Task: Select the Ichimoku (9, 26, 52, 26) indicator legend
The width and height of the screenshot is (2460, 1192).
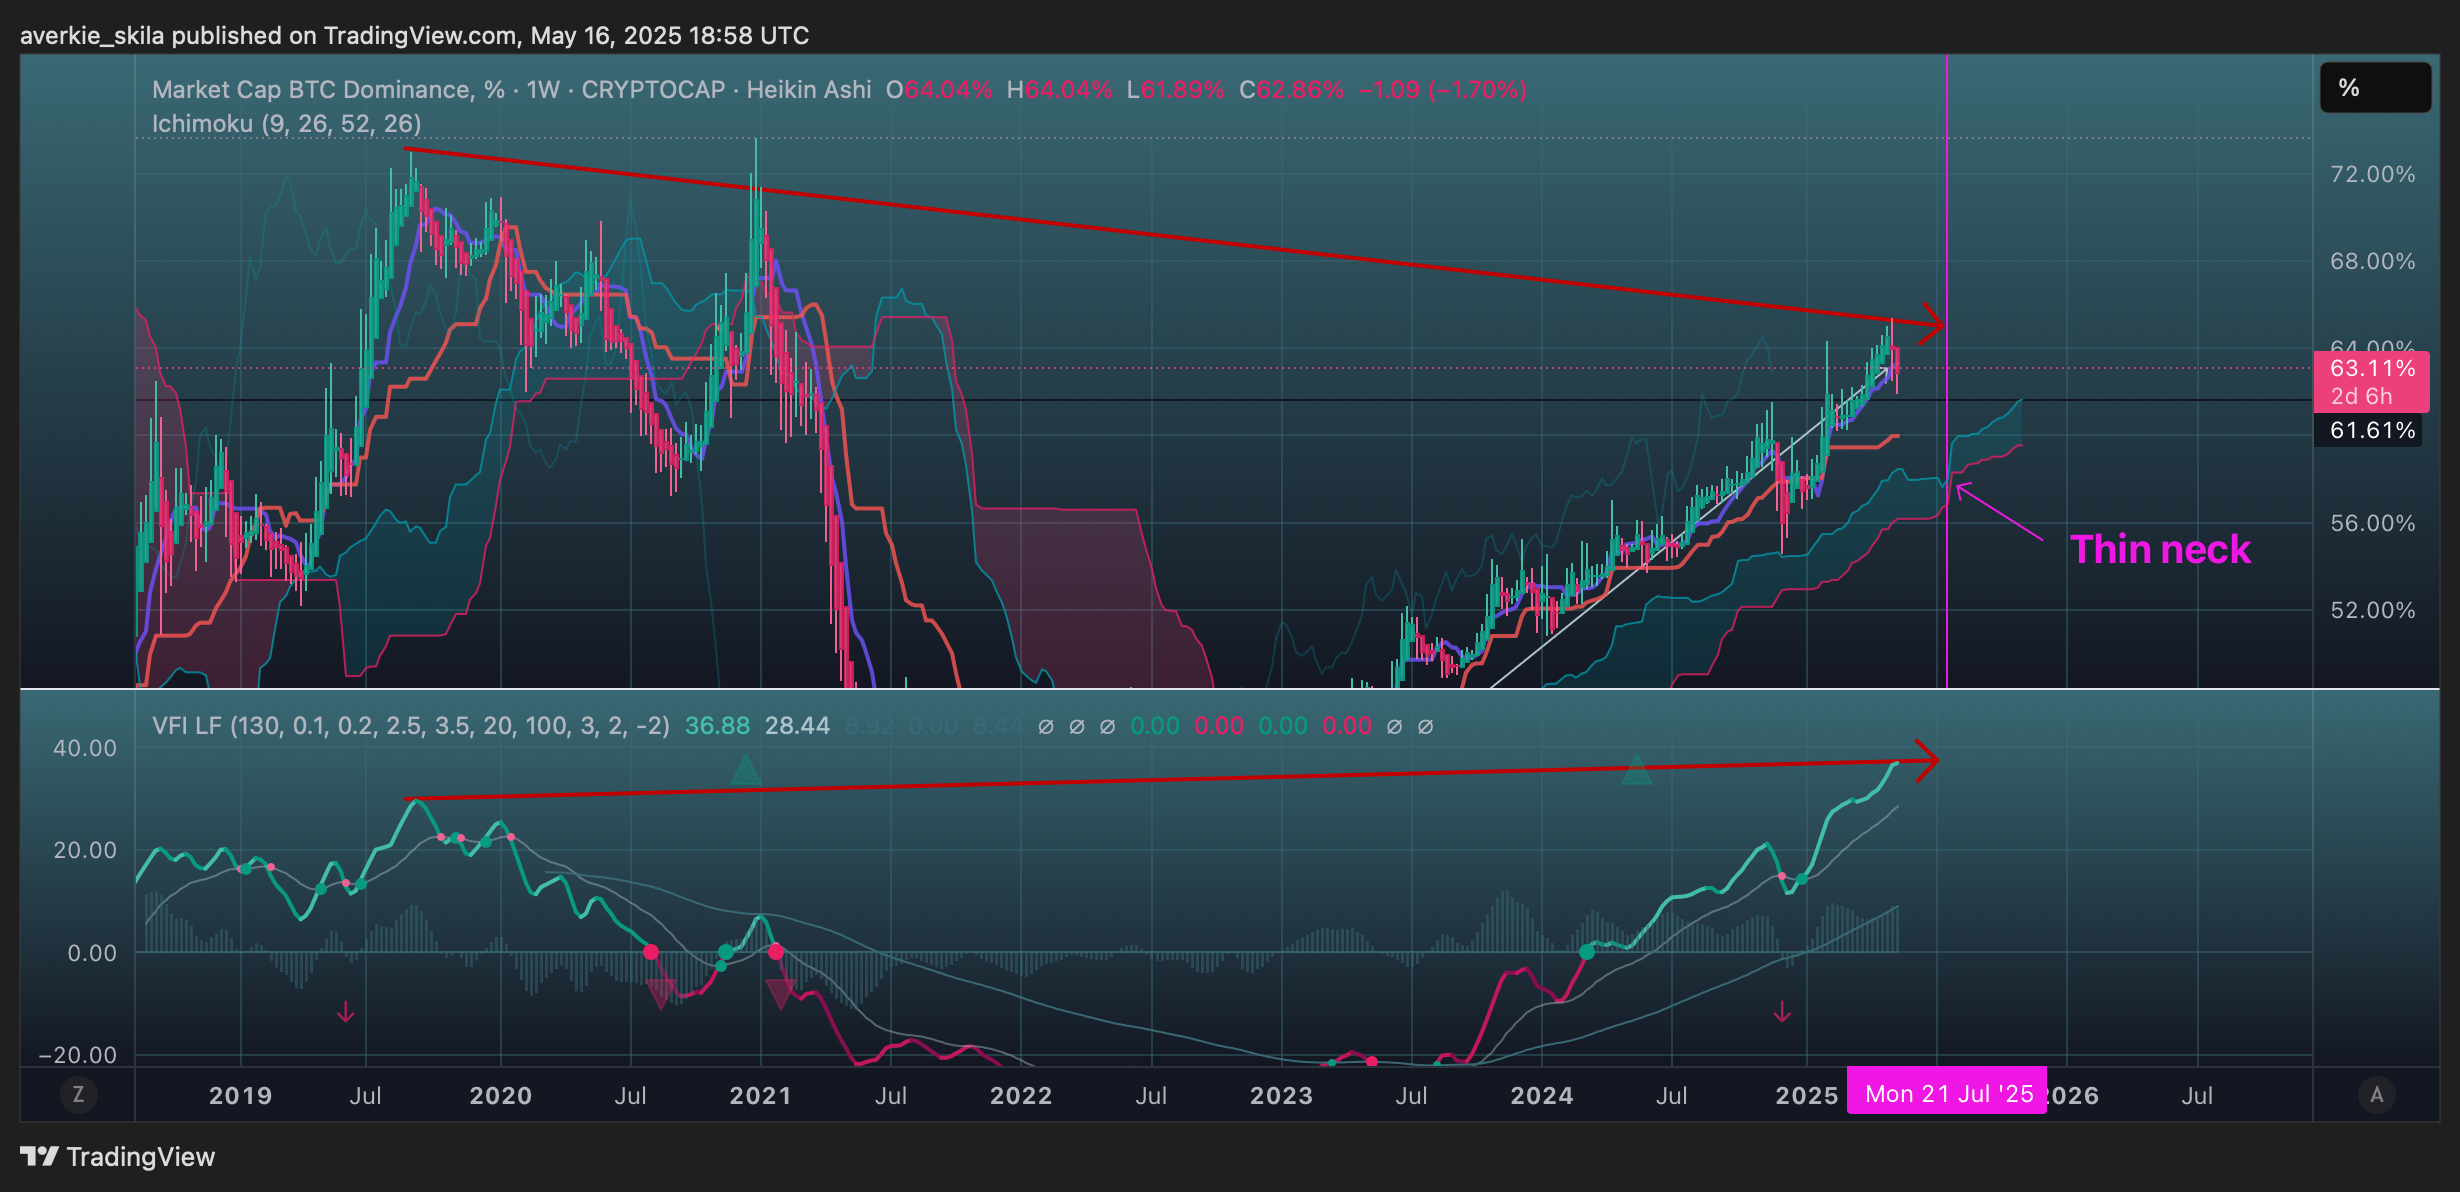Action: [286, 124]
